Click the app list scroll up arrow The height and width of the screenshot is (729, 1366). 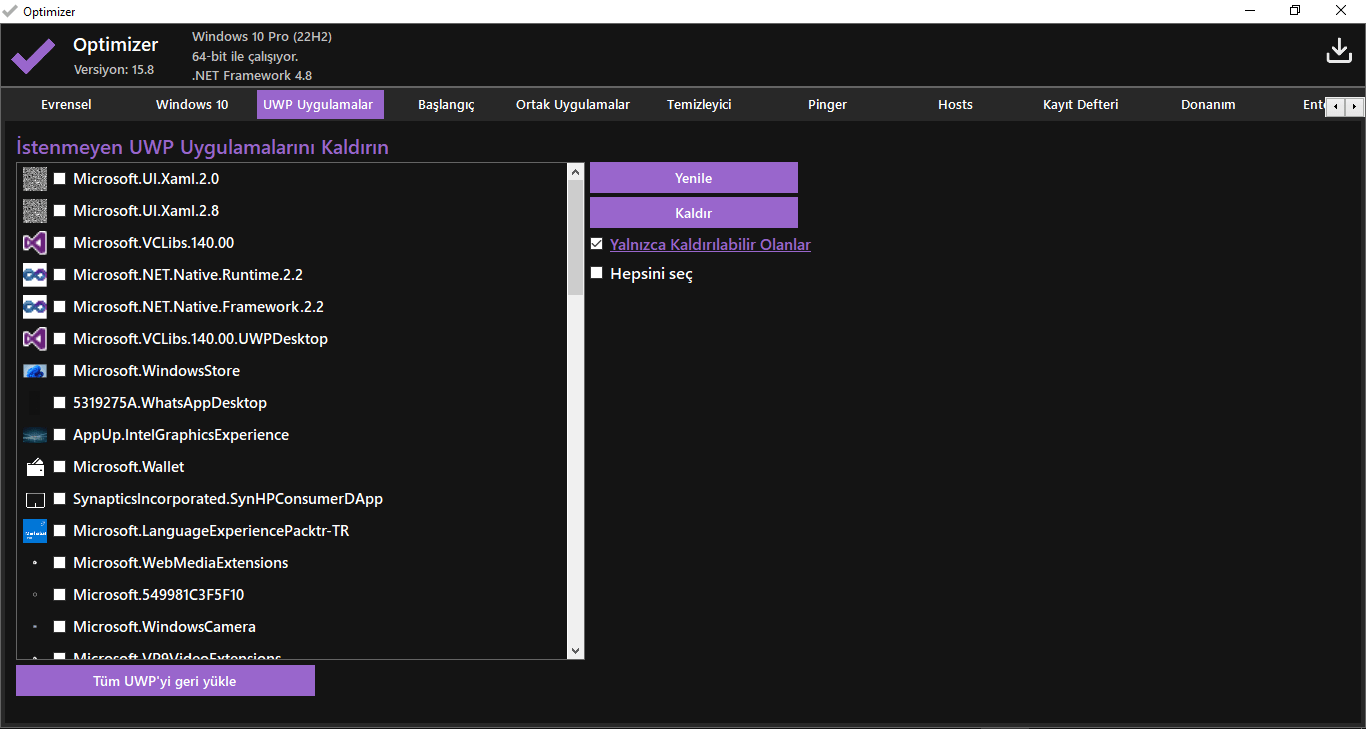tap(575, 172)
